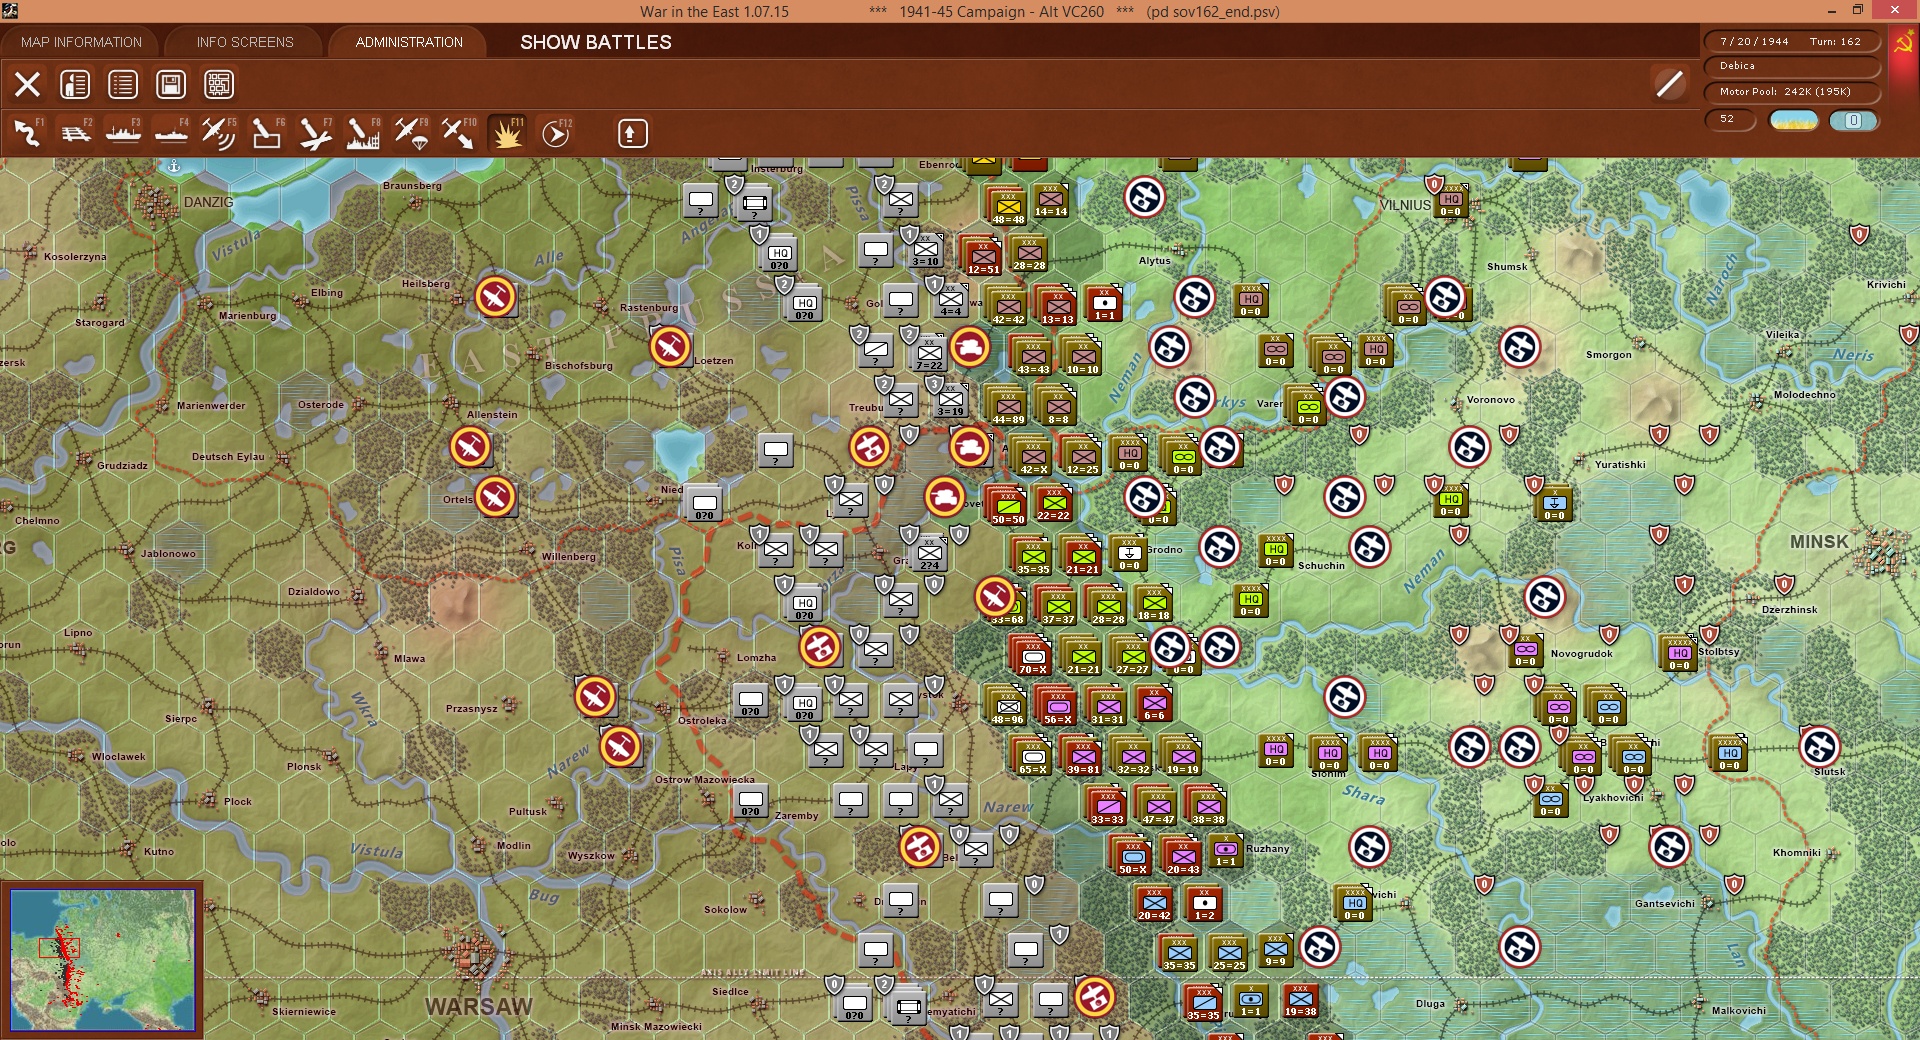The image size is (1920, 1040).
Task: Select the unit counter labeled 9=9
Action: pos(1275,950)
